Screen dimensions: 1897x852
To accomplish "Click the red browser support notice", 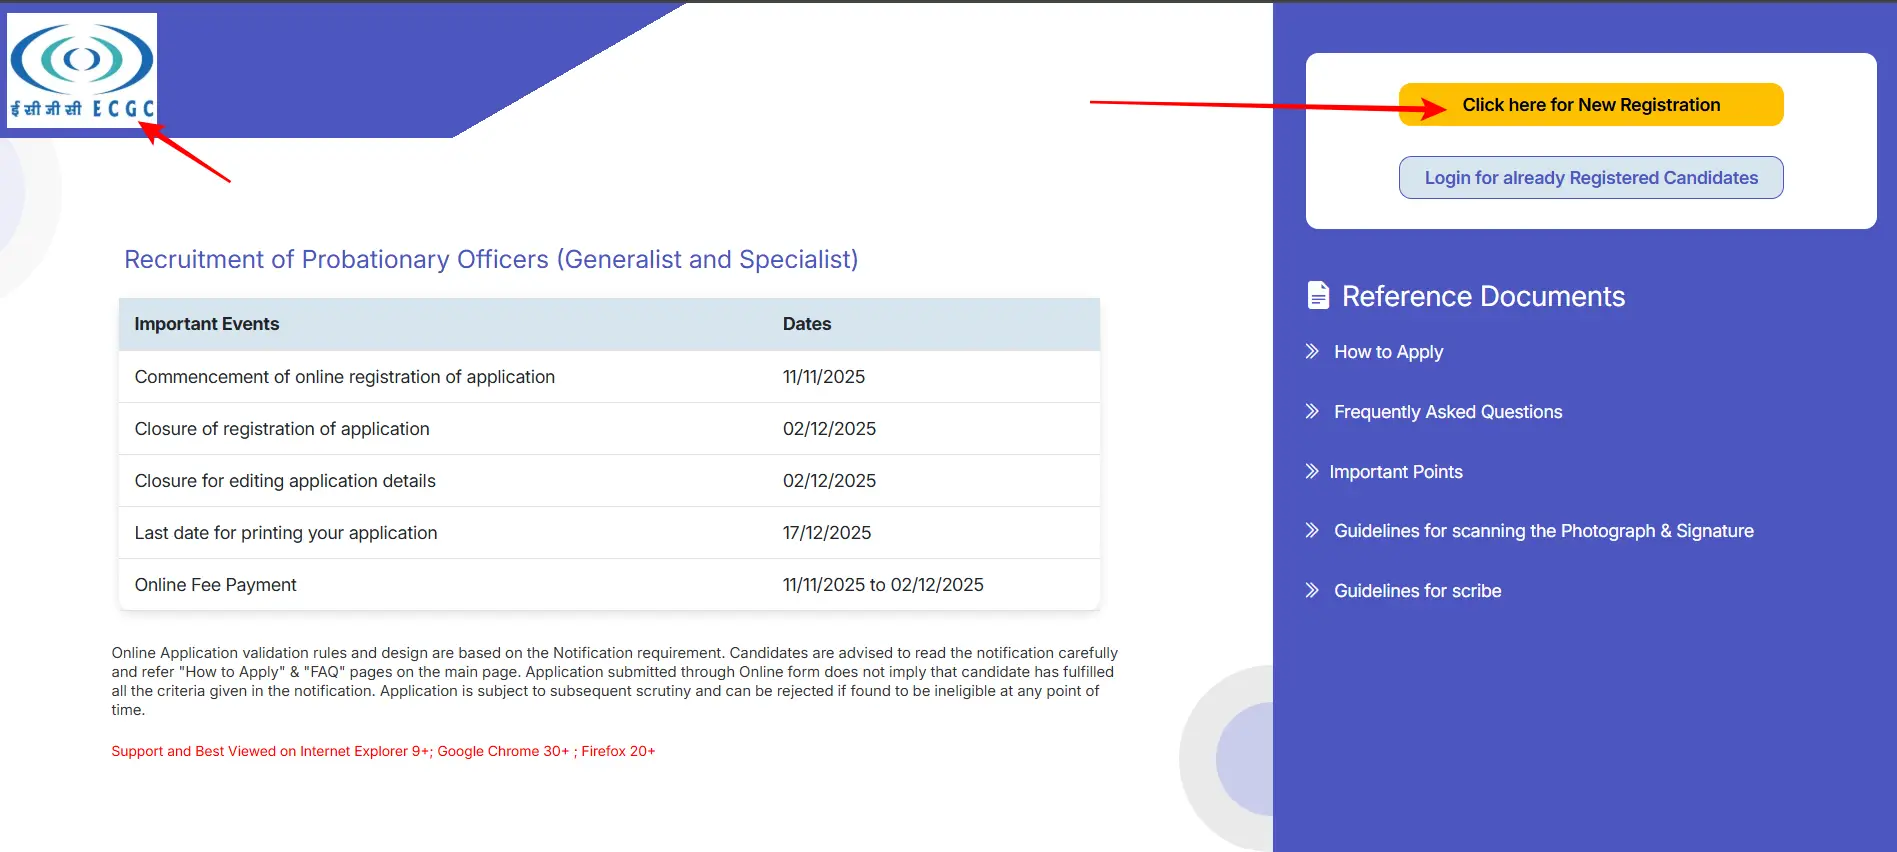I will tap(383, 751).
